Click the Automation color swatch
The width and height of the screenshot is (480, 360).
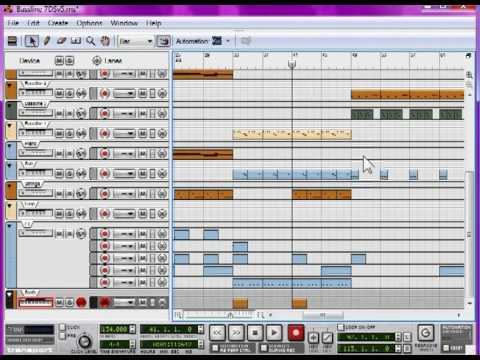click(217, 41)
